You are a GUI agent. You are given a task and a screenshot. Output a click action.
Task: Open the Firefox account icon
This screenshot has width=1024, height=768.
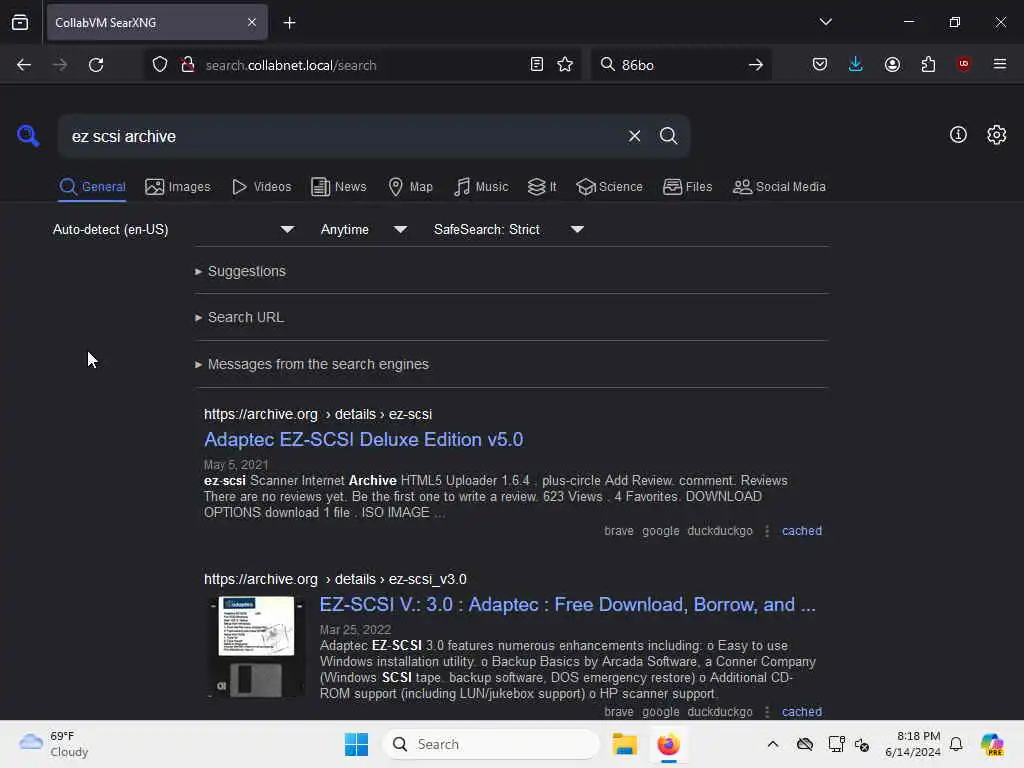click(892, 65)
